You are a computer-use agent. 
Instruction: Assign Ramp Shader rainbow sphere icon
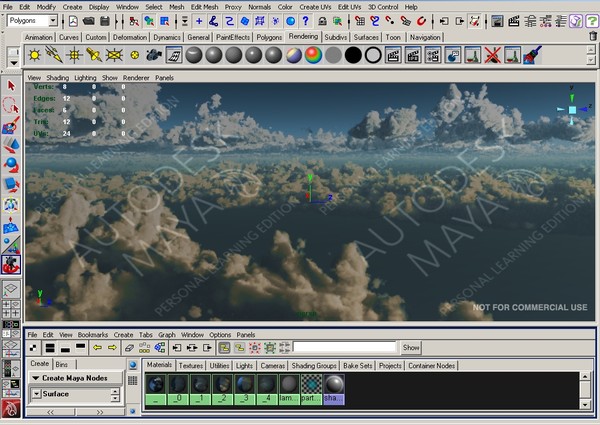(313, 55)
